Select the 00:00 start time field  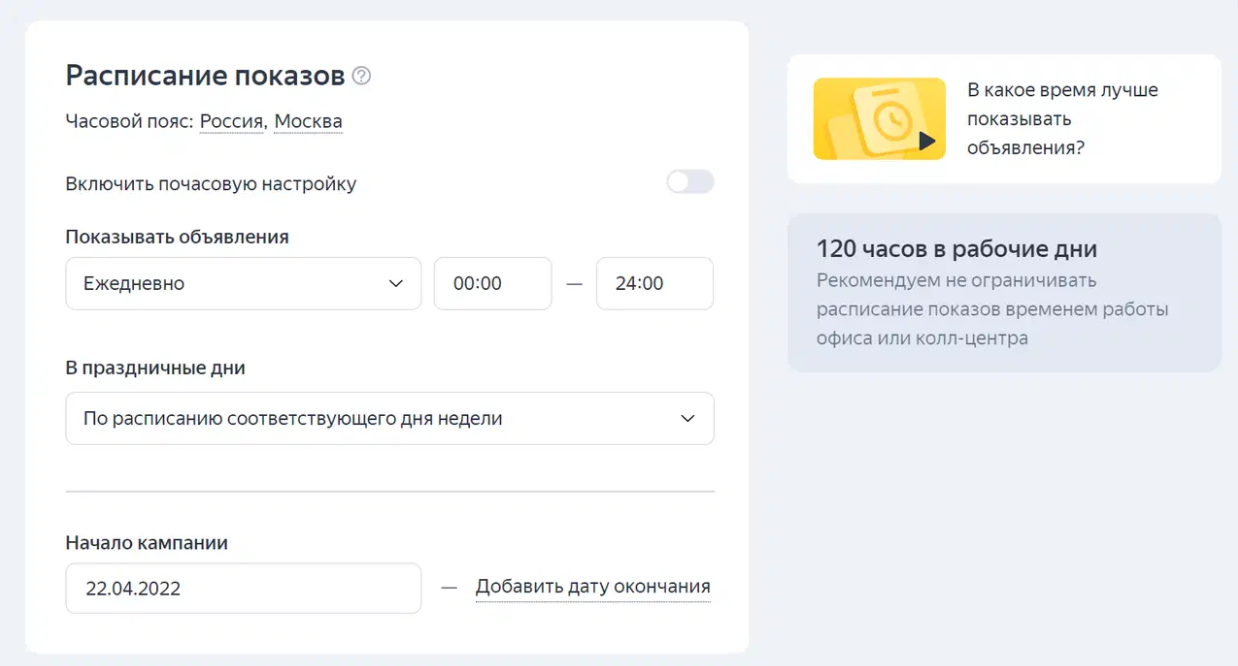pyautogui.click(x=492, y=284)
